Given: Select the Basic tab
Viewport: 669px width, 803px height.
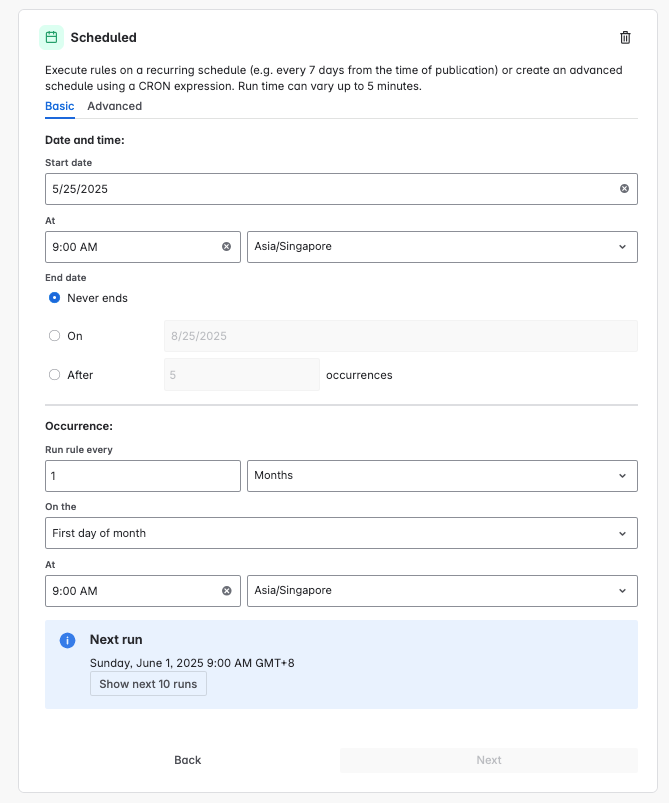Looking at the screenshot, I should [59, 106].
